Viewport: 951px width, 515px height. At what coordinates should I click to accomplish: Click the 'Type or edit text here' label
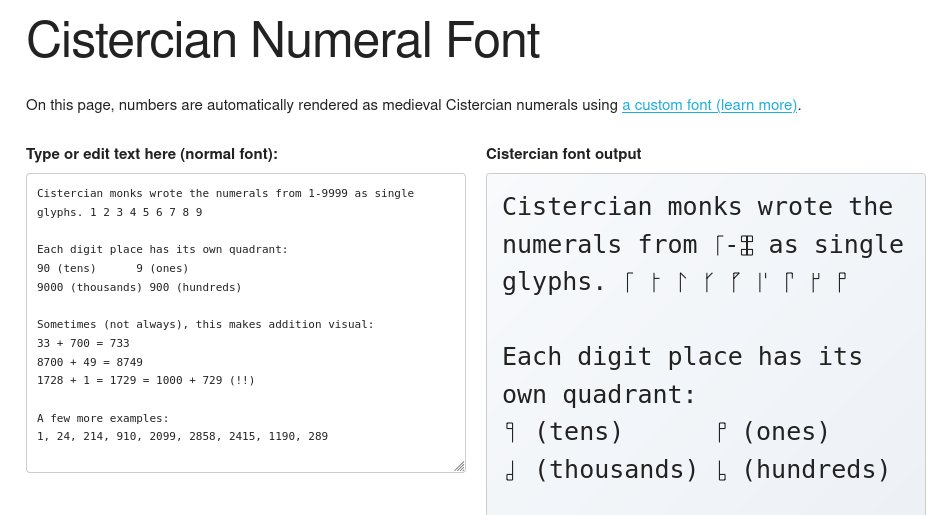coord(152,154)
